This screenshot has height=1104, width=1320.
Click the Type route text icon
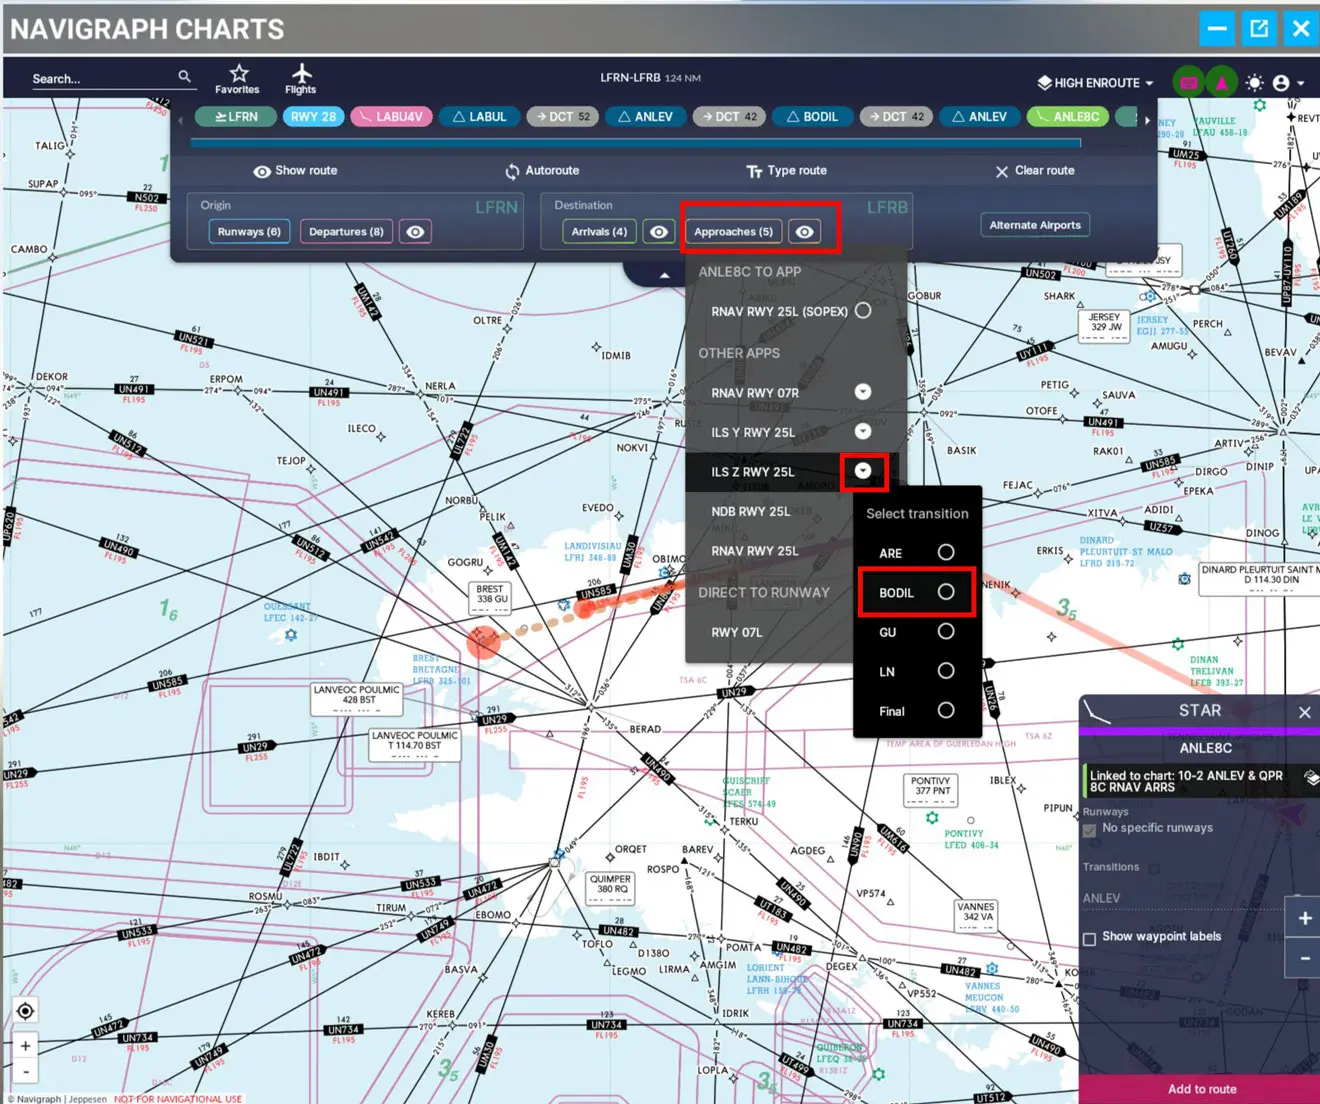(754, 171)
